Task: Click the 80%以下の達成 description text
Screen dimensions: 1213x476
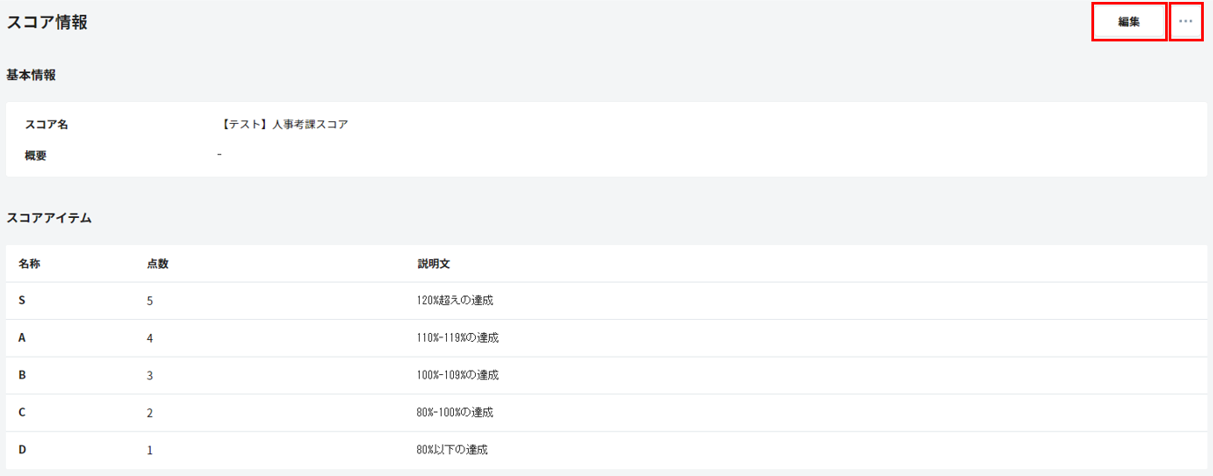Action: tap(452, 450)
